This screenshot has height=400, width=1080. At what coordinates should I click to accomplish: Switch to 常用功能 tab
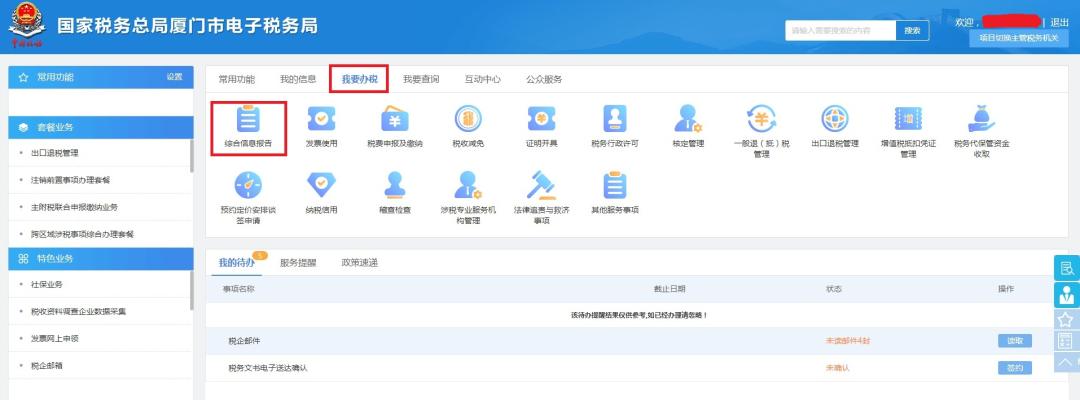click(x=236, y=79)
